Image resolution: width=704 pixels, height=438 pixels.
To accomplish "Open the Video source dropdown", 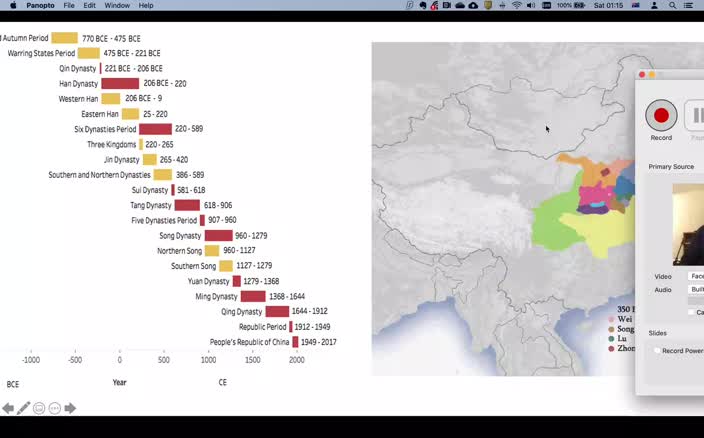I will coord(695,276).
